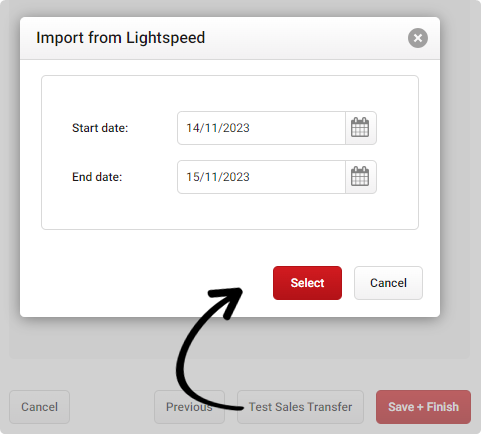This screenshot has height=434, width=481.
Task: Open the Start date calendar picker
Action: coord(361,128)
